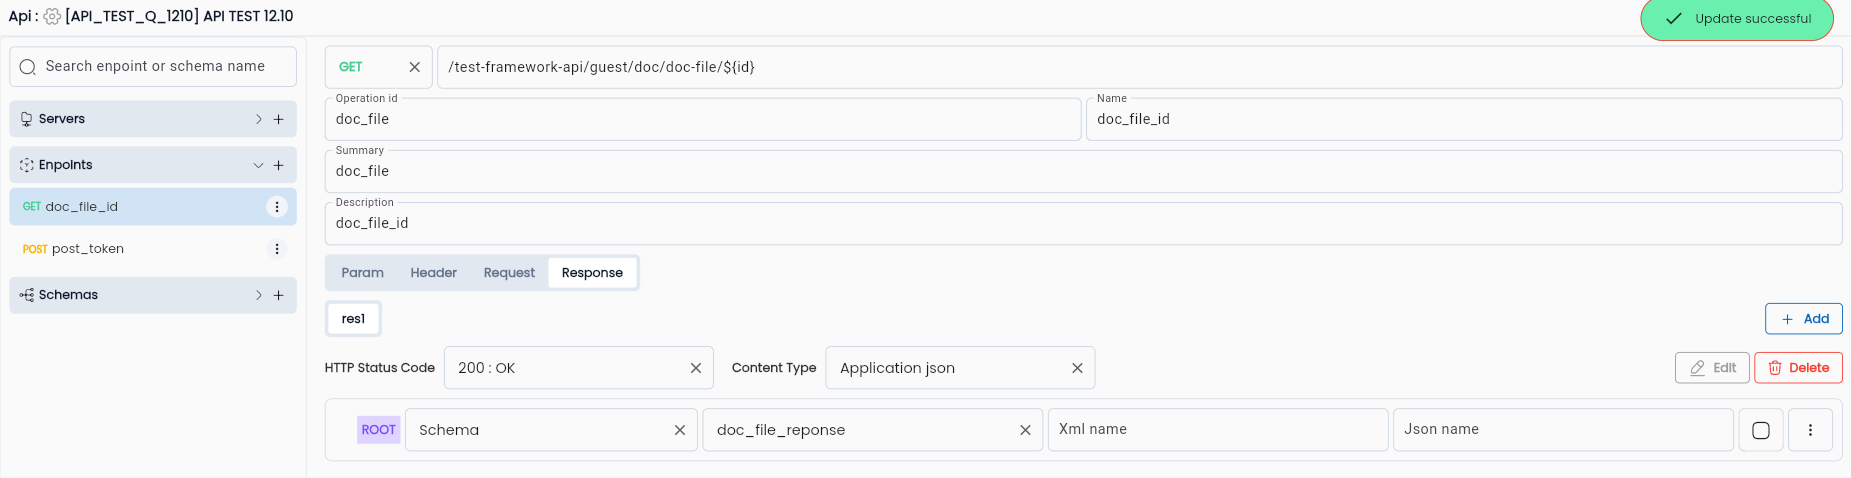This screenshot has width=1851, height=478.
Task: Collapse the Enpoints section
Action: pos(258,165)
